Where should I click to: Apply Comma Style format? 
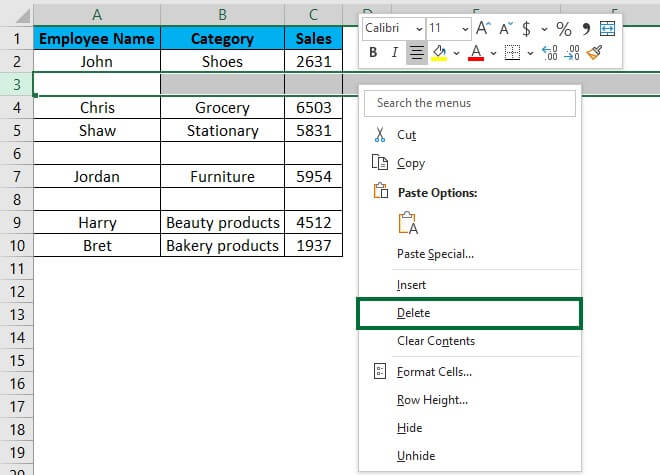pyautogui.click(x=585, y=28)
